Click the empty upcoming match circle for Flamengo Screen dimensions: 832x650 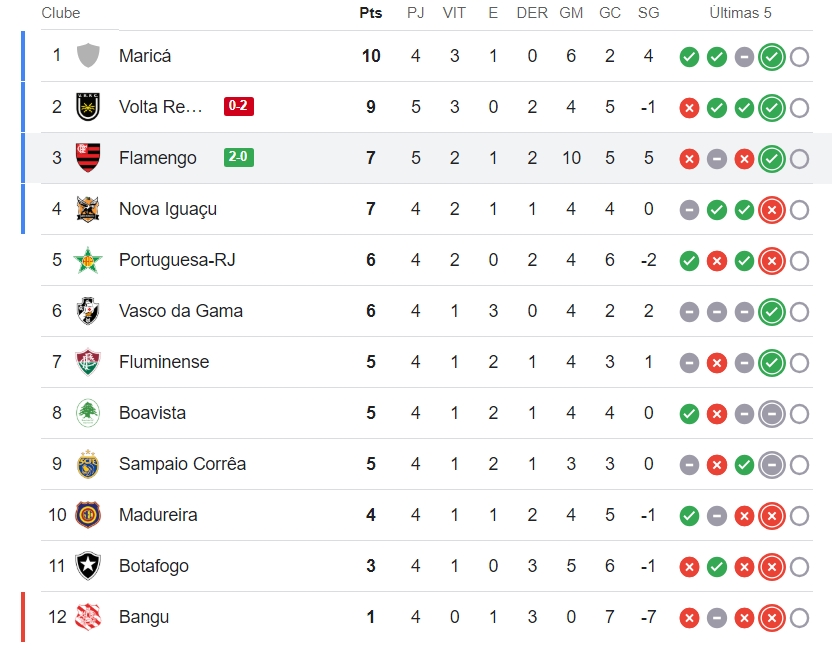click(799, 159)
